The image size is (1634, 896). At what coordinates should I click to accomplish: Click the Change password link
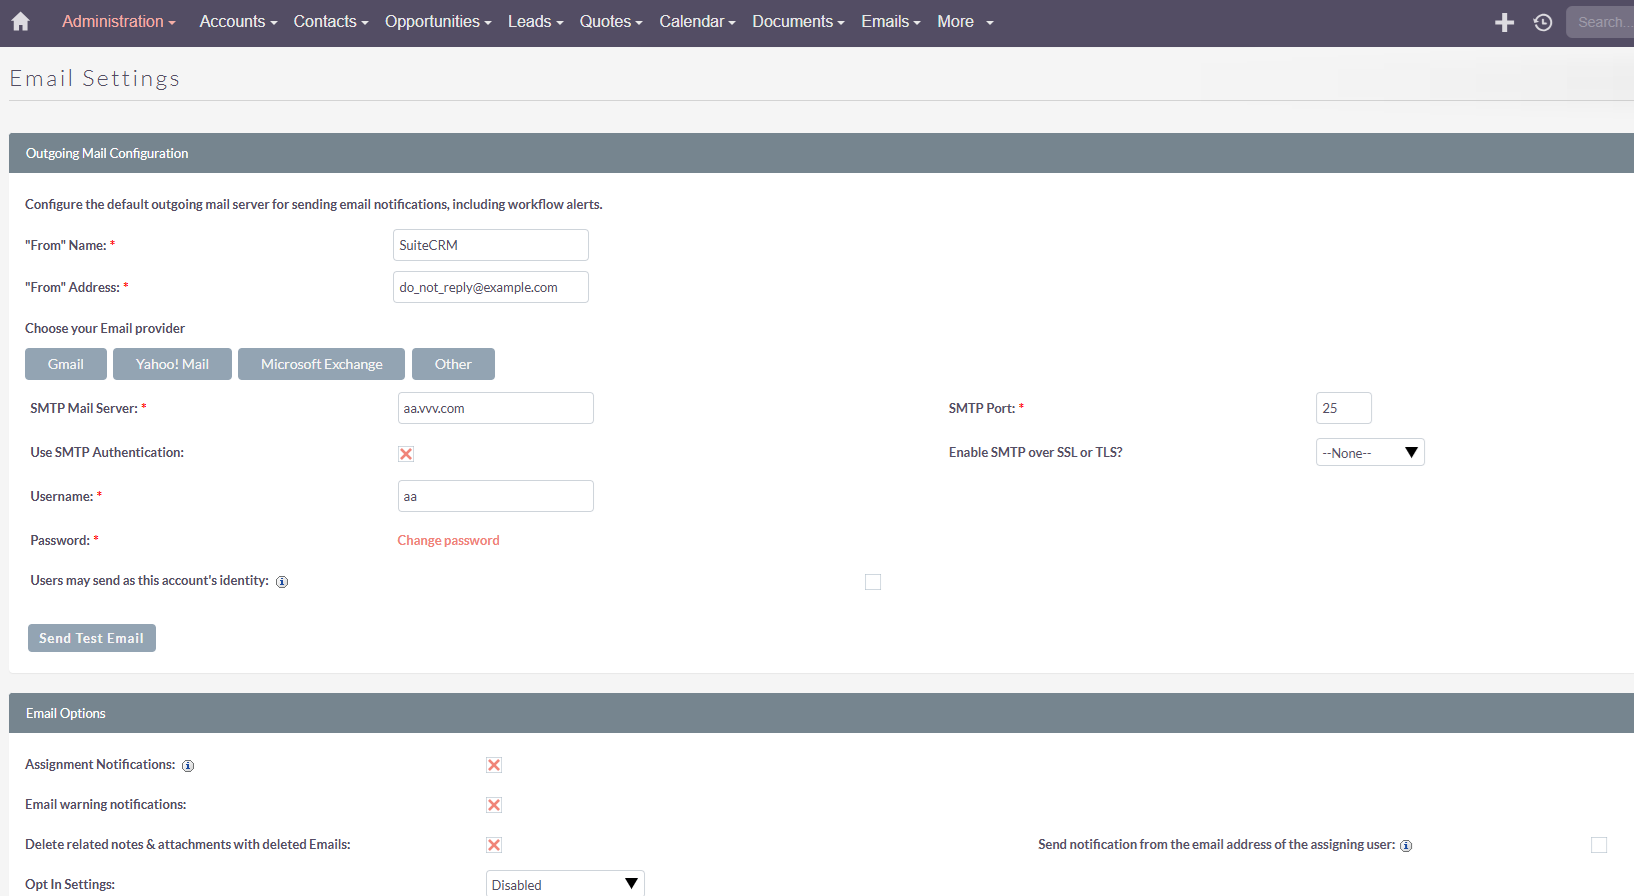[x=448, y=541]
